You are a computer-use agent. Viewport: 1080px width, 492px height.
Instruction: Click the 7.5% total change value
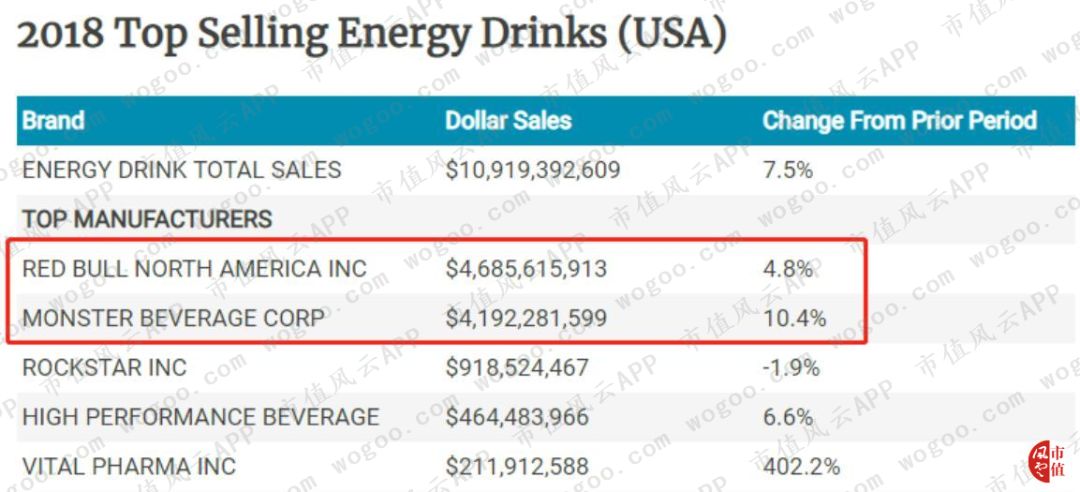click(787, 170)
